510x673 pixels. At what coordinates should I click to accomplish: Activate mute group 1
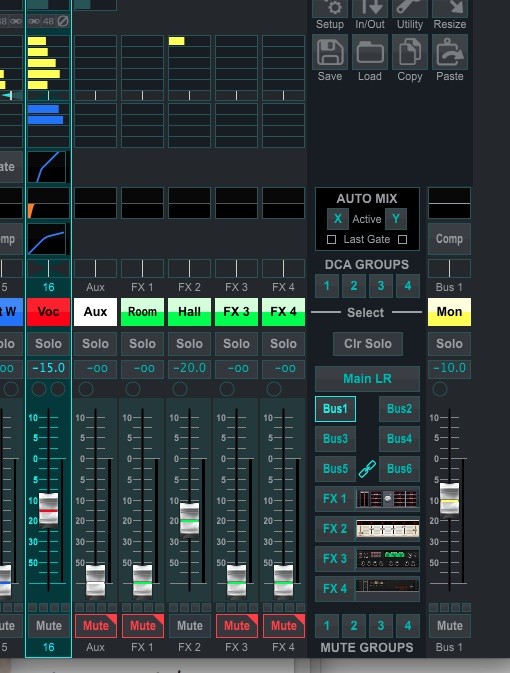327,626
